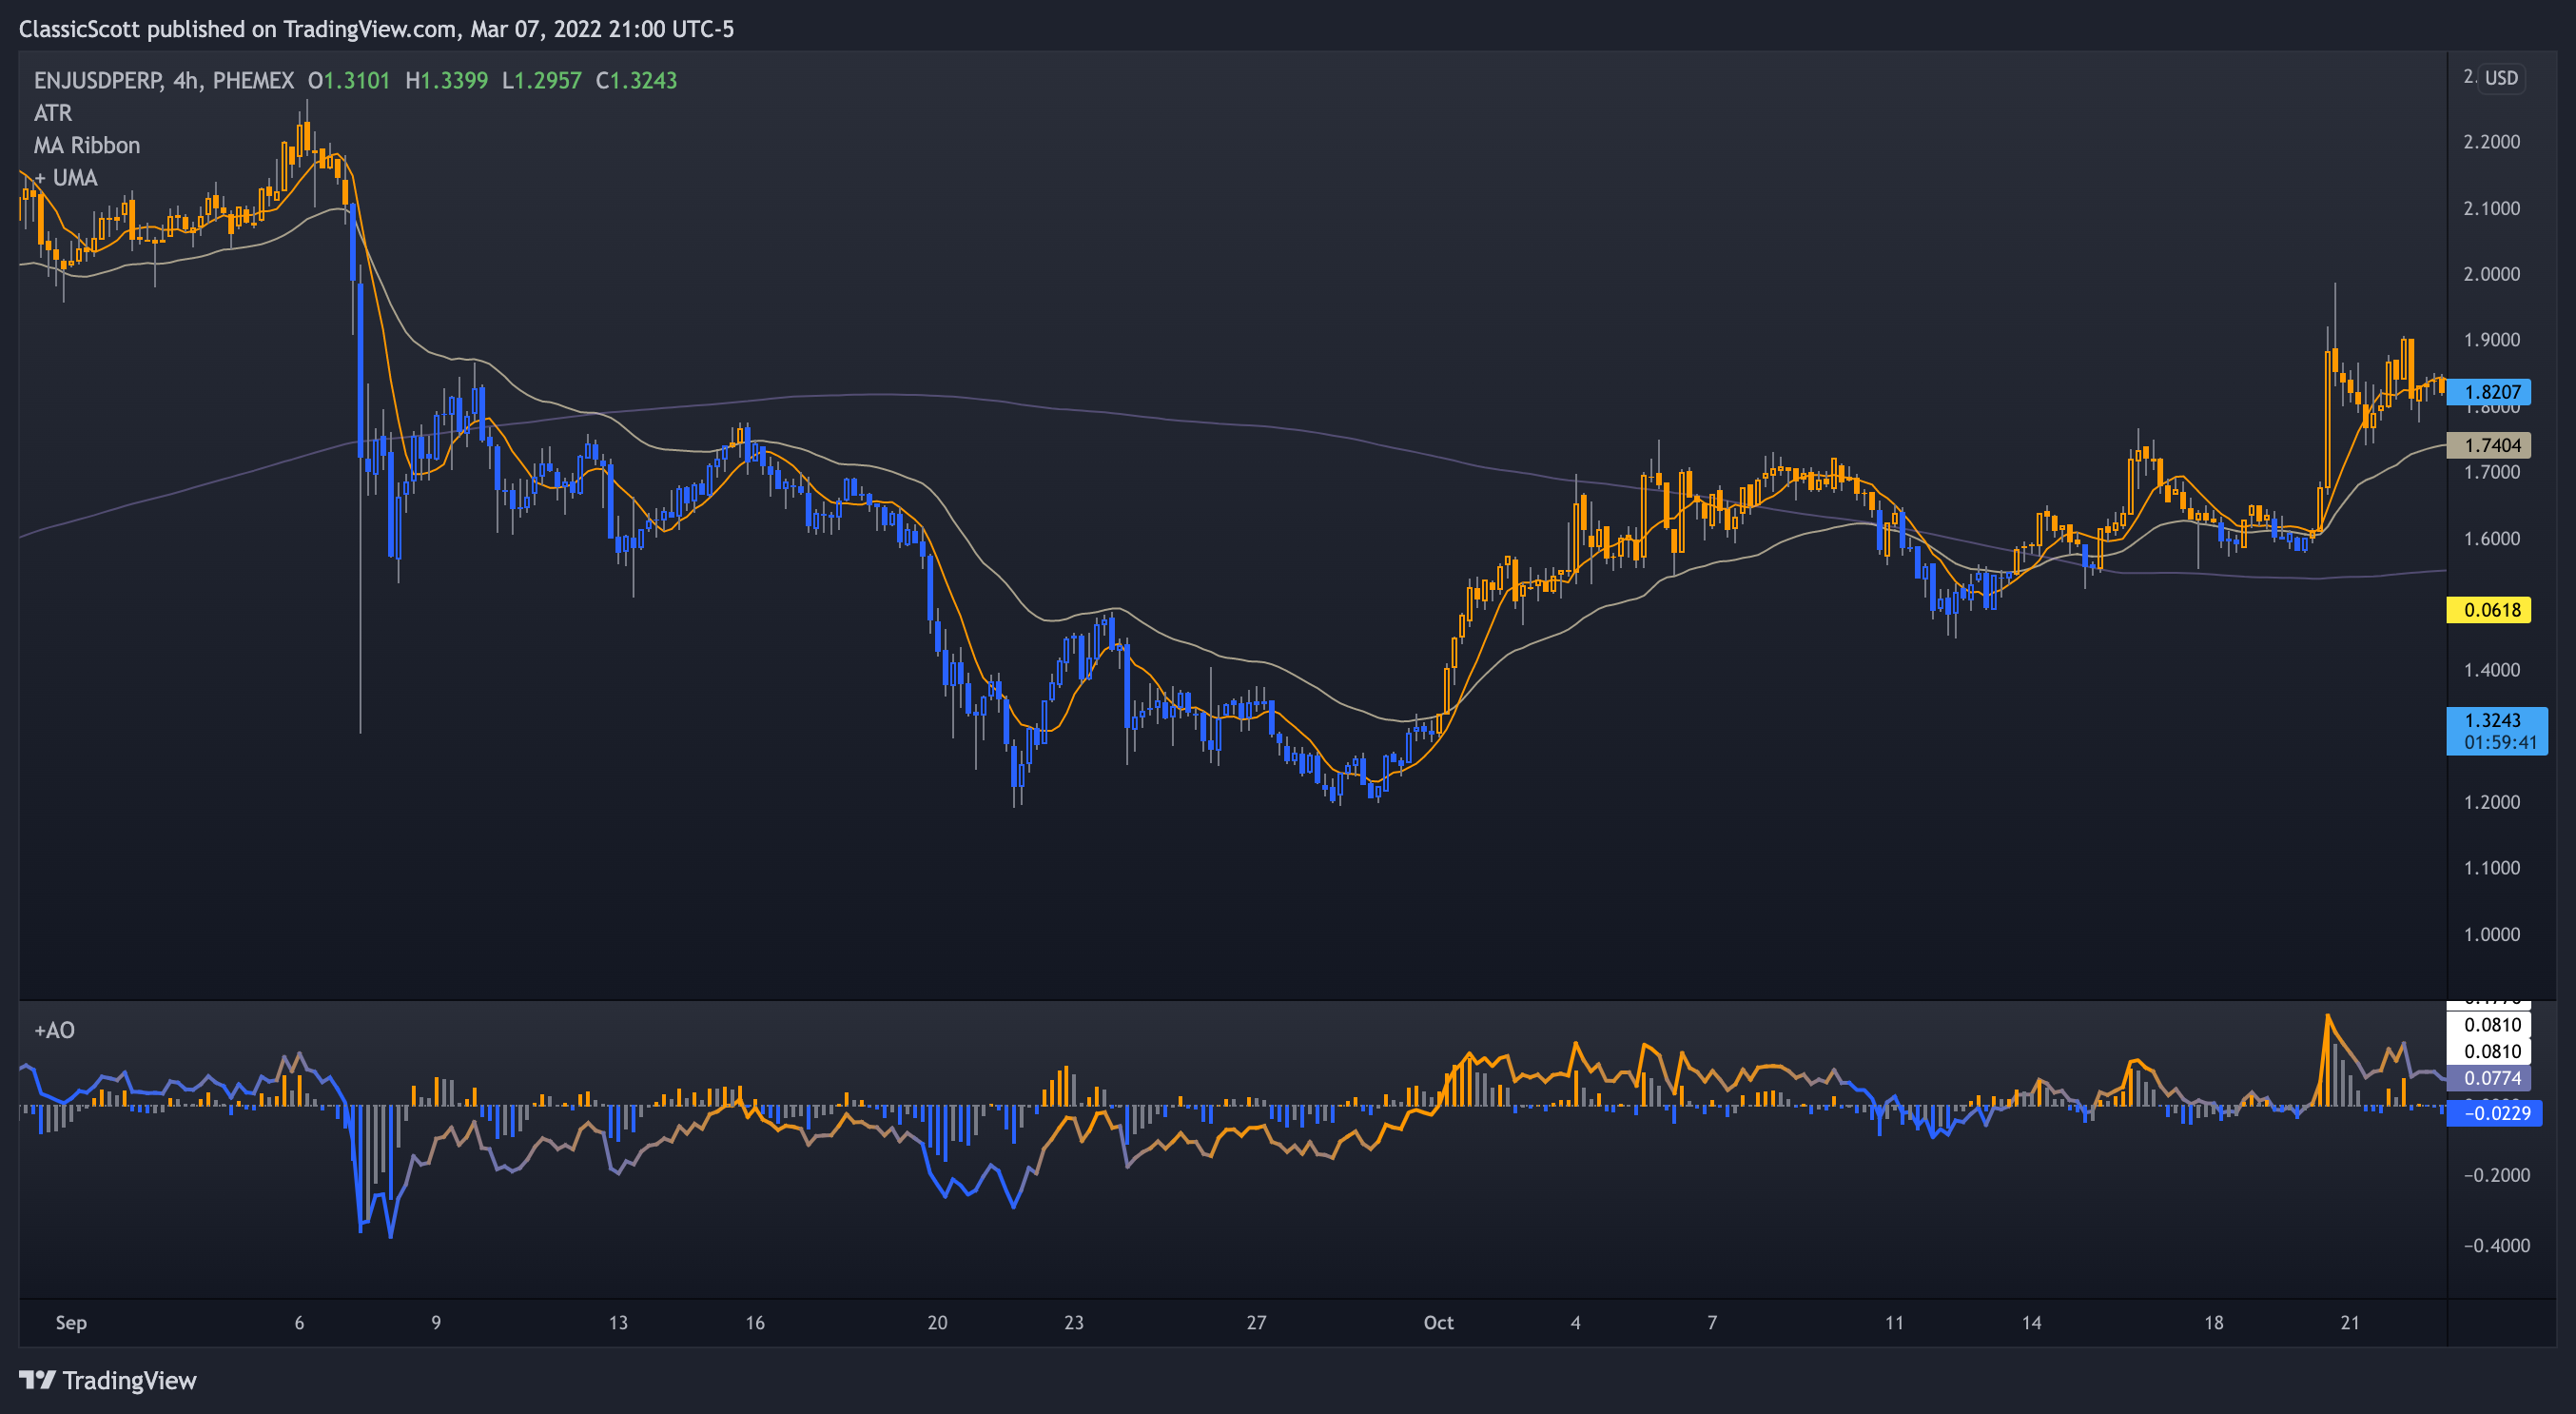Click the 0.0774 purple AO value tag
Screen dimensions: 2576x1414
click(2489, 1078)
